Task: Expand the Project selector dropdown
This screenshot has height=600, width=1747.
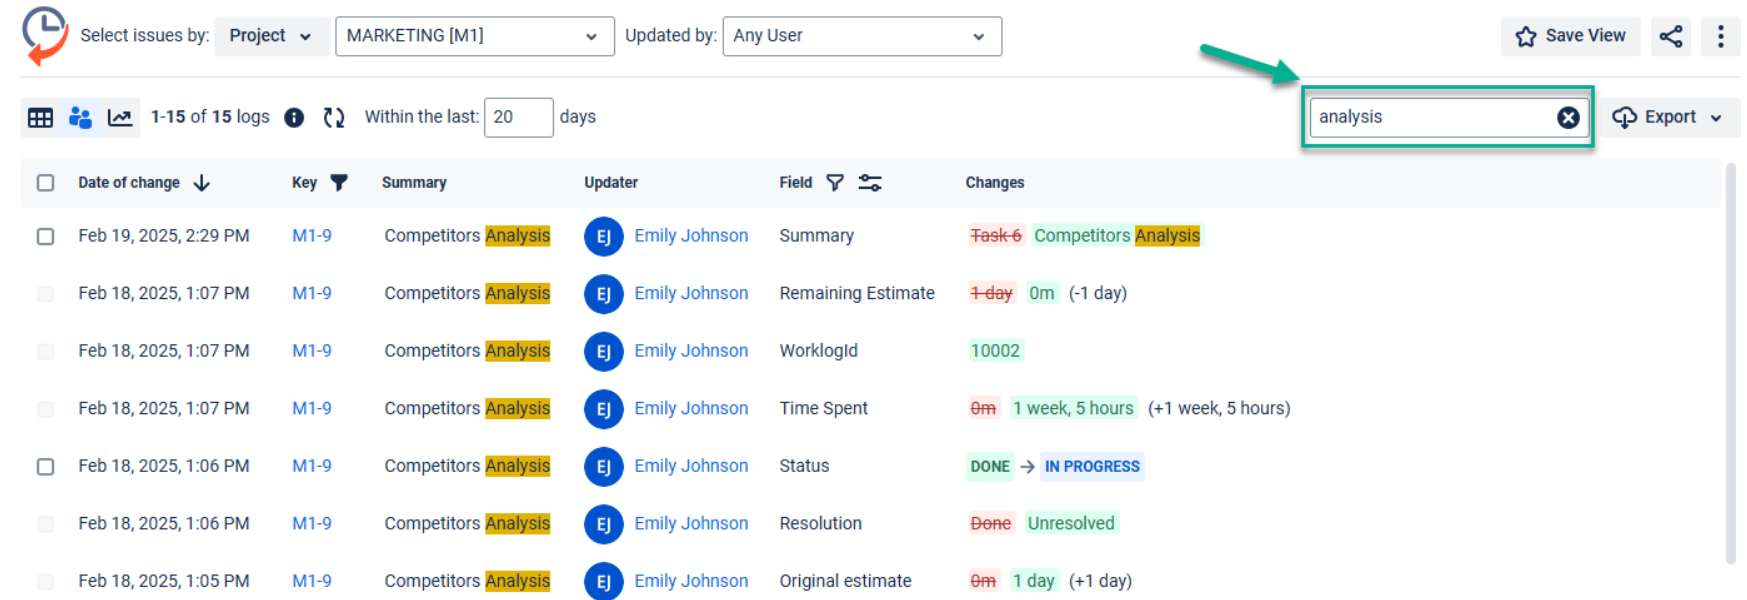Action: coord(270,36)
